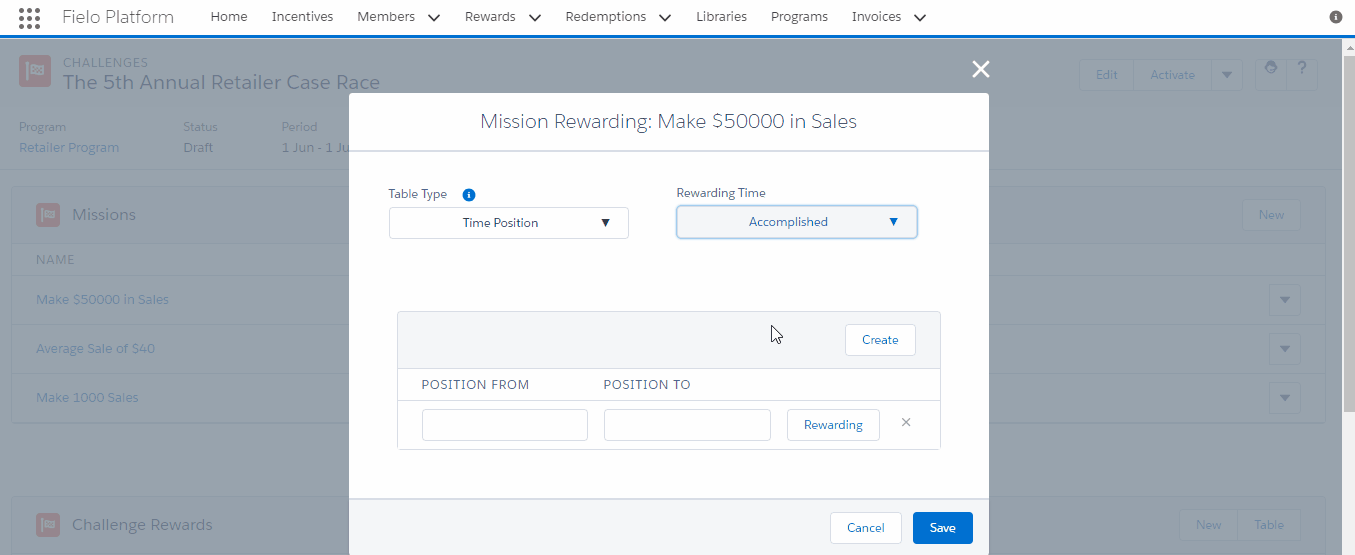
Task: Go to the Incentives tab
Action: (x=303, y=17)
